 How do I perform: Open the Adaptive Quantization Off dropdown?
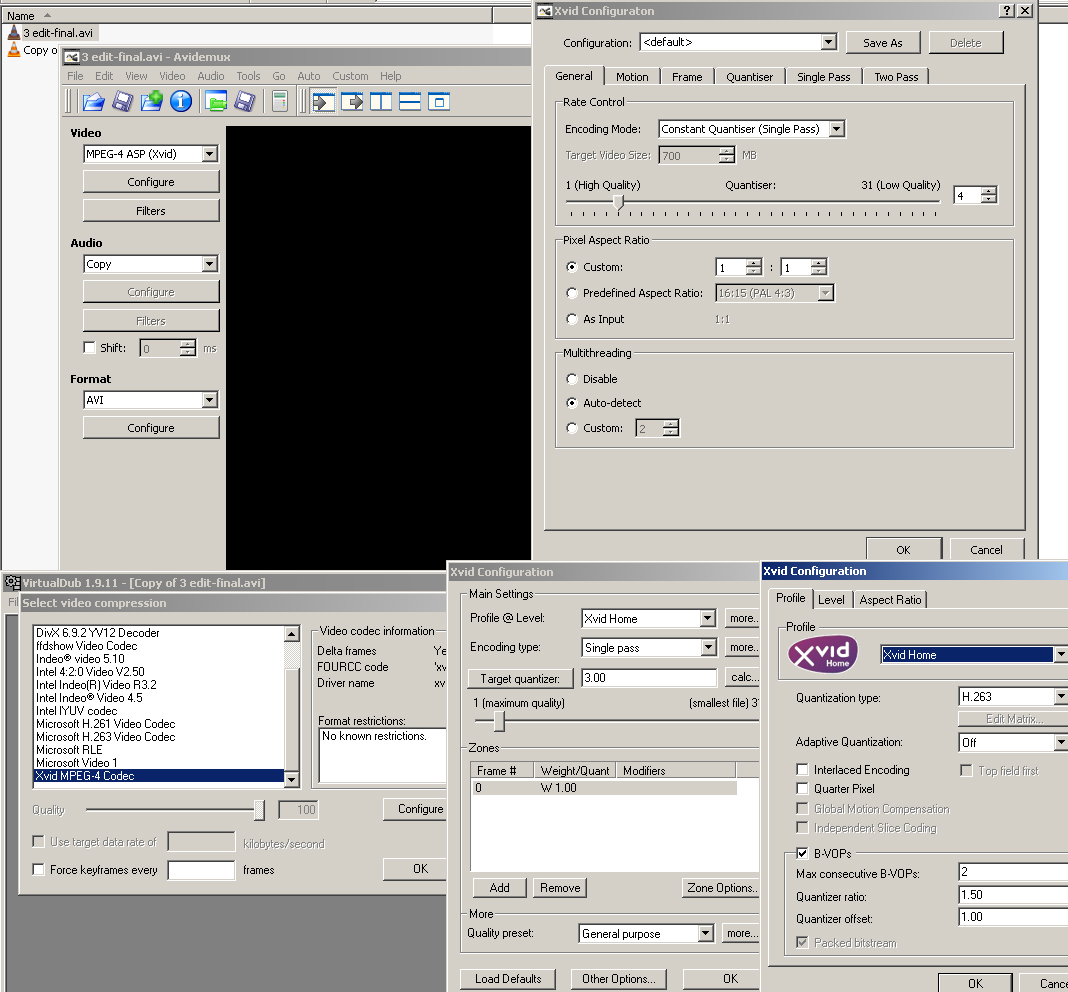click(x=1013, y=743)
